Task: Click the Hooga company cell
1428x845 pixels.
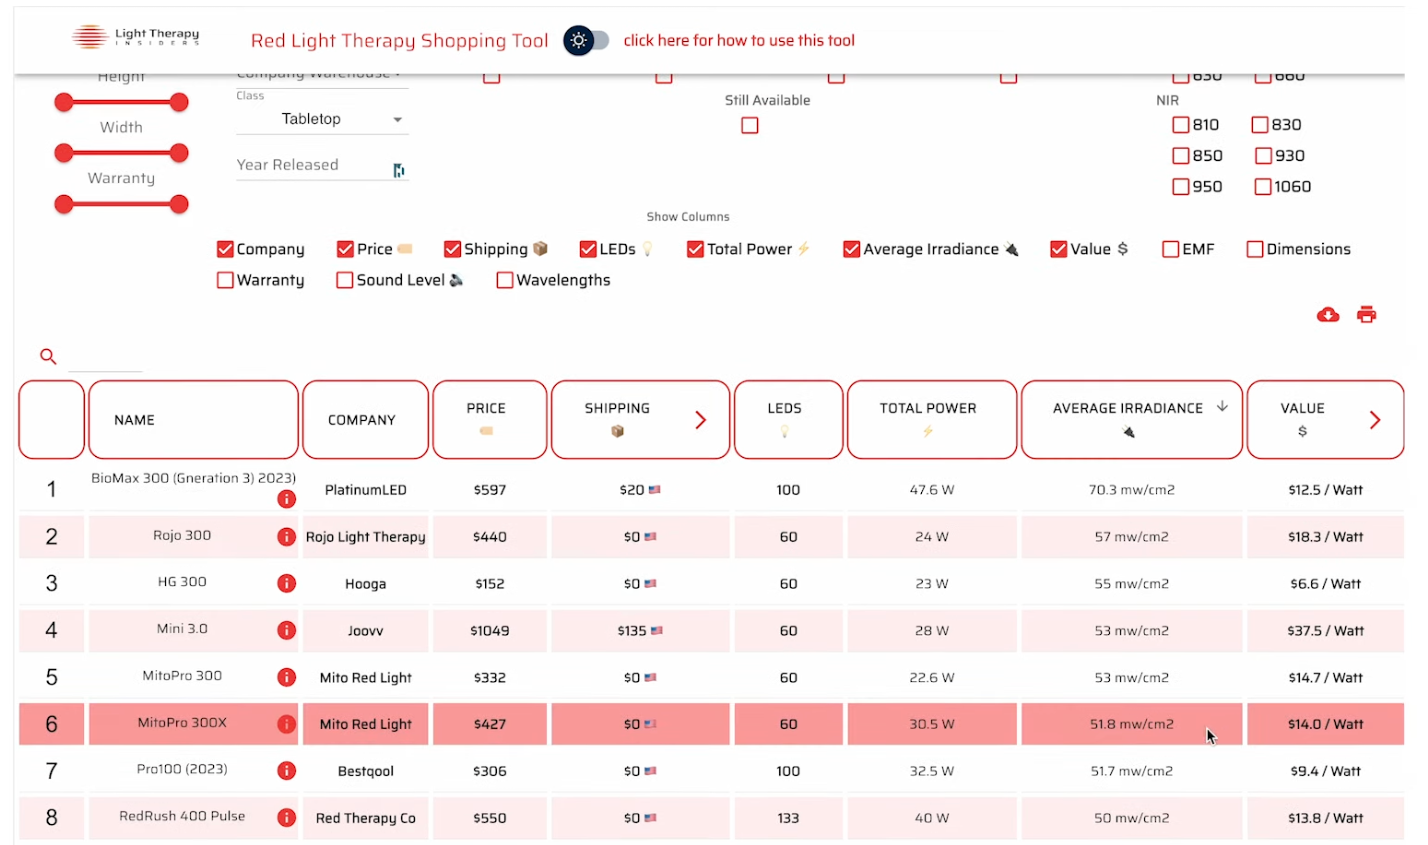Action: click(366, 584)
